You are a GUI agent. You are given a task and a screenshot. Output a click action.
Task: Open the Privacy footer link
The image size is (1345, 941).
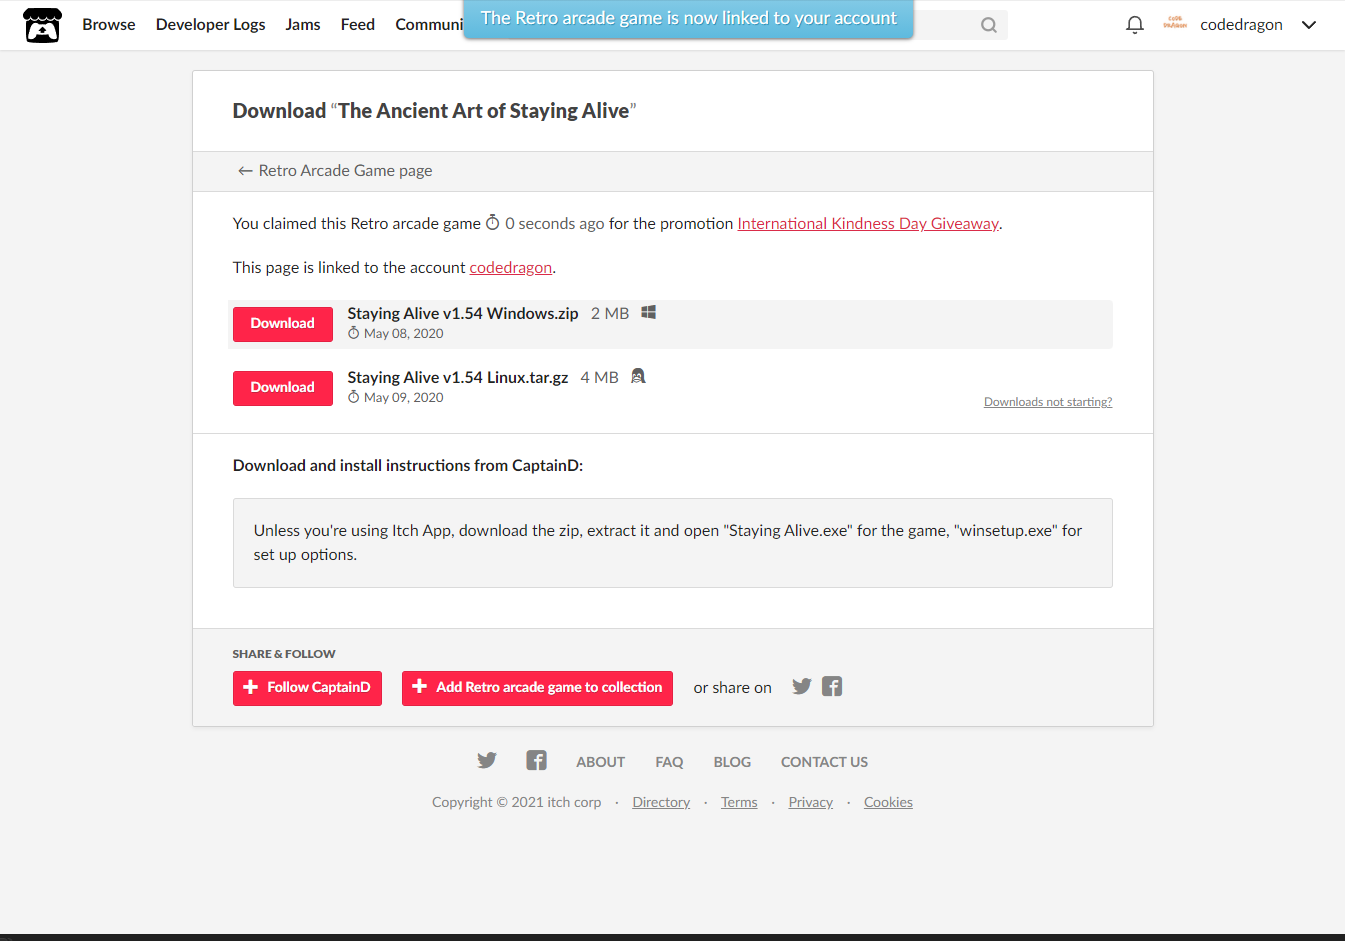click(x=810, y=802)
